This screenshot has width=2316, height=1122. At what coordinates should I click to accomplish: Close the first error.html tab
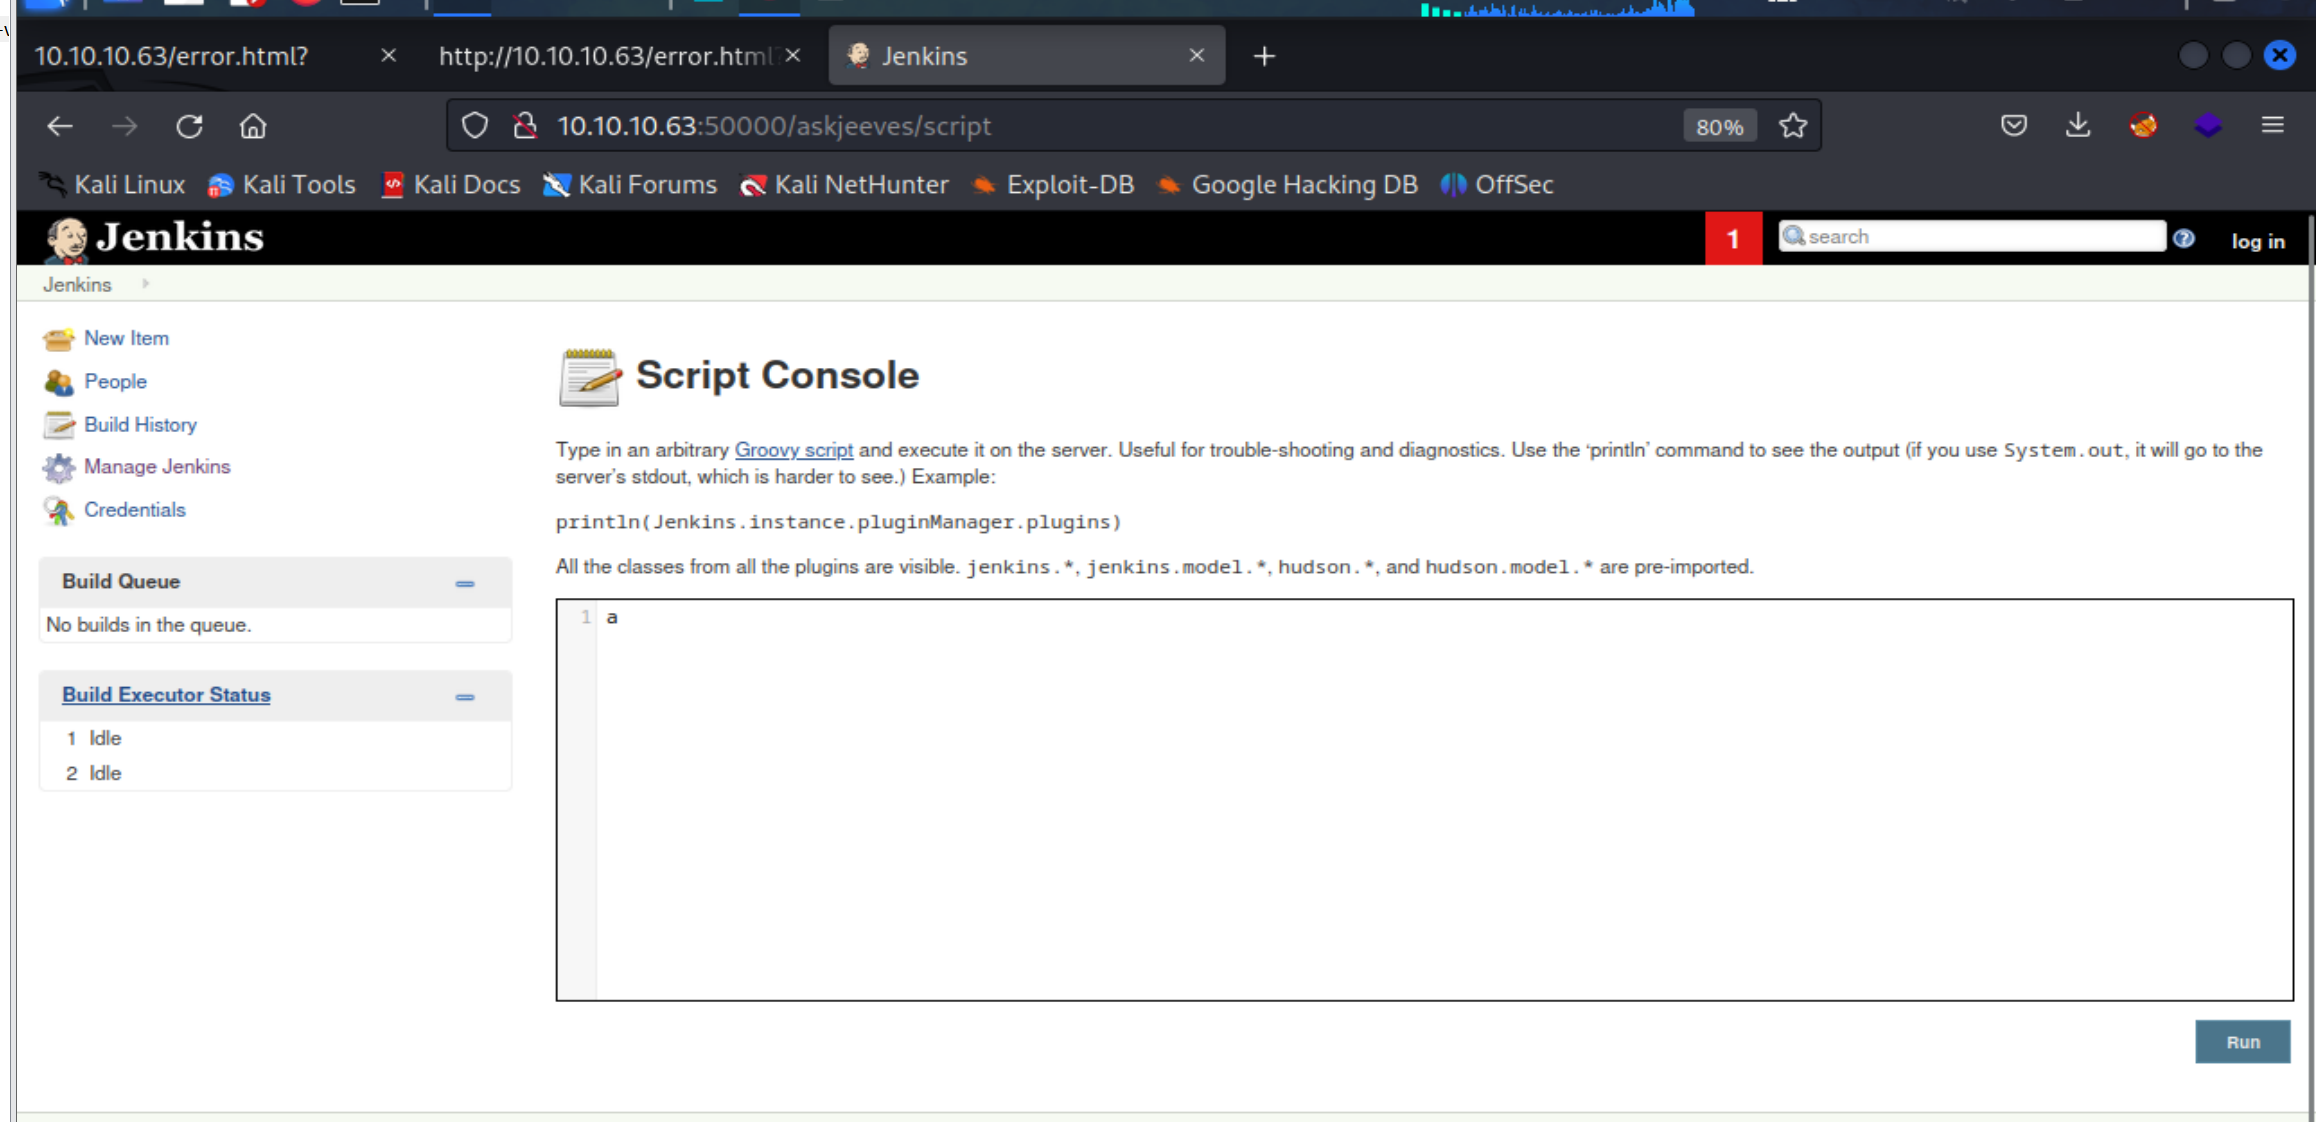click(x=389, y=56)
